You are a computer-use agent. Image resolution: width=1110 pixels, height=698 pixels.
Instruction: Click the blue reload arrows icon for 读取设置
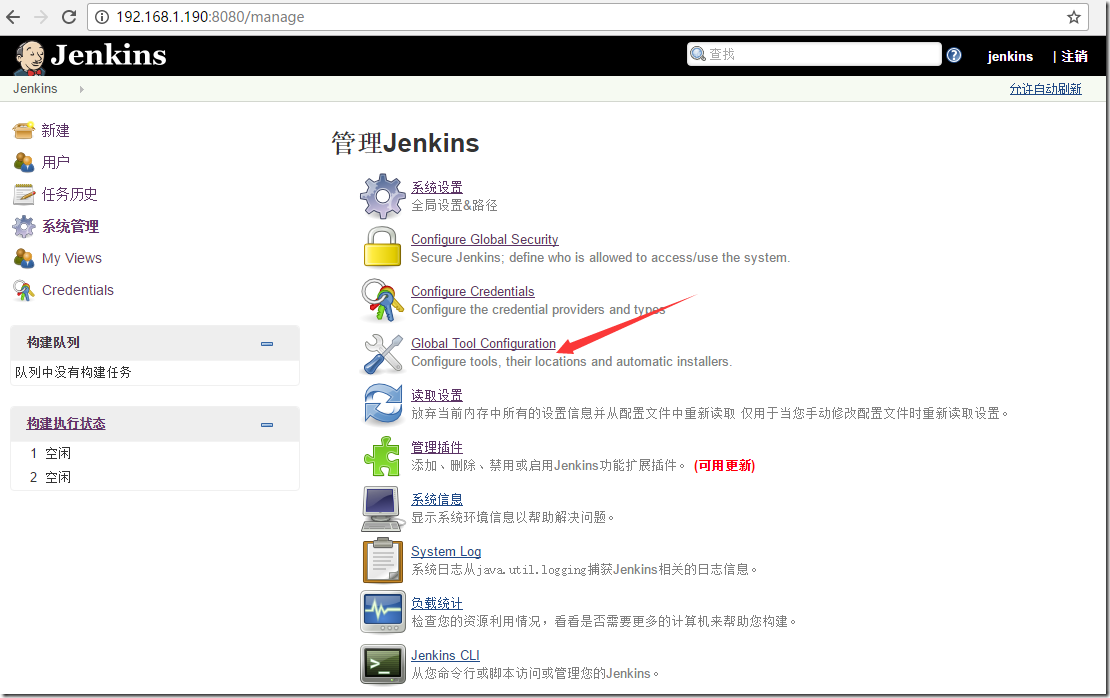click(x=383, y=404)
